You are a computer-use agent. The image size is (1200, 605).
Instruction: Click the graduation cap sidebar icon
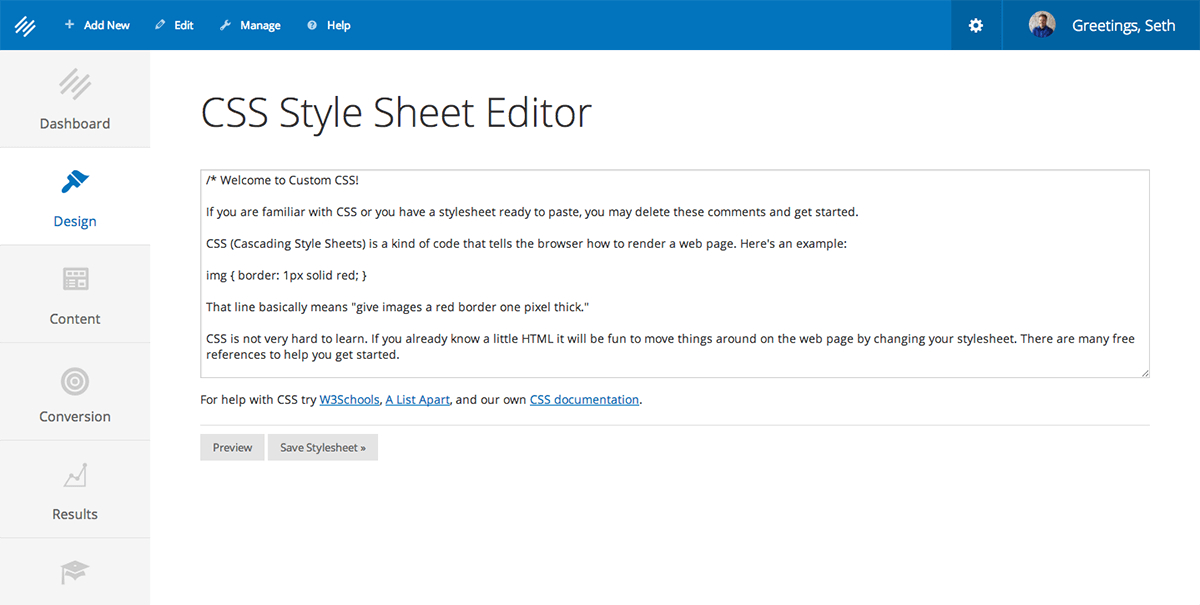tap(75, 572)
